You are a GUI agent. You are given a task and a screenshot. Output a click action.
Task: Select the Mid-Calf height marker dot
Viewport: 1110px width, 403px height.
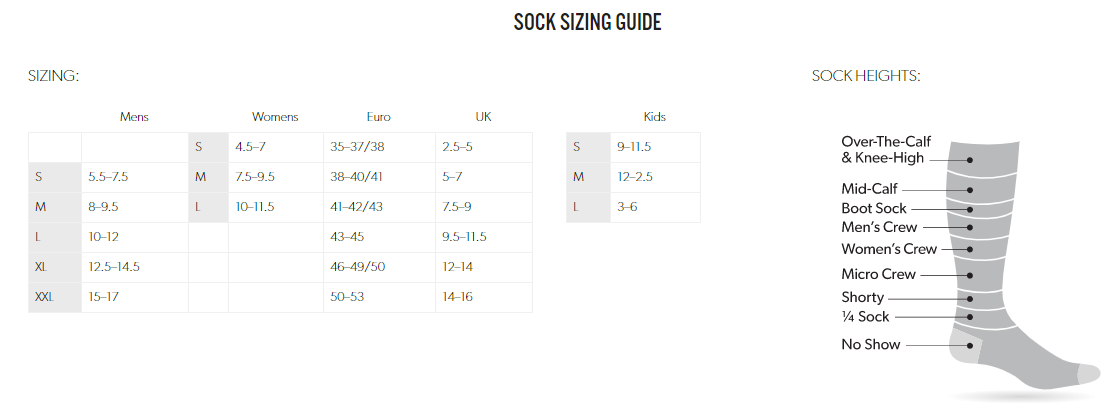(x=970, y=190)
